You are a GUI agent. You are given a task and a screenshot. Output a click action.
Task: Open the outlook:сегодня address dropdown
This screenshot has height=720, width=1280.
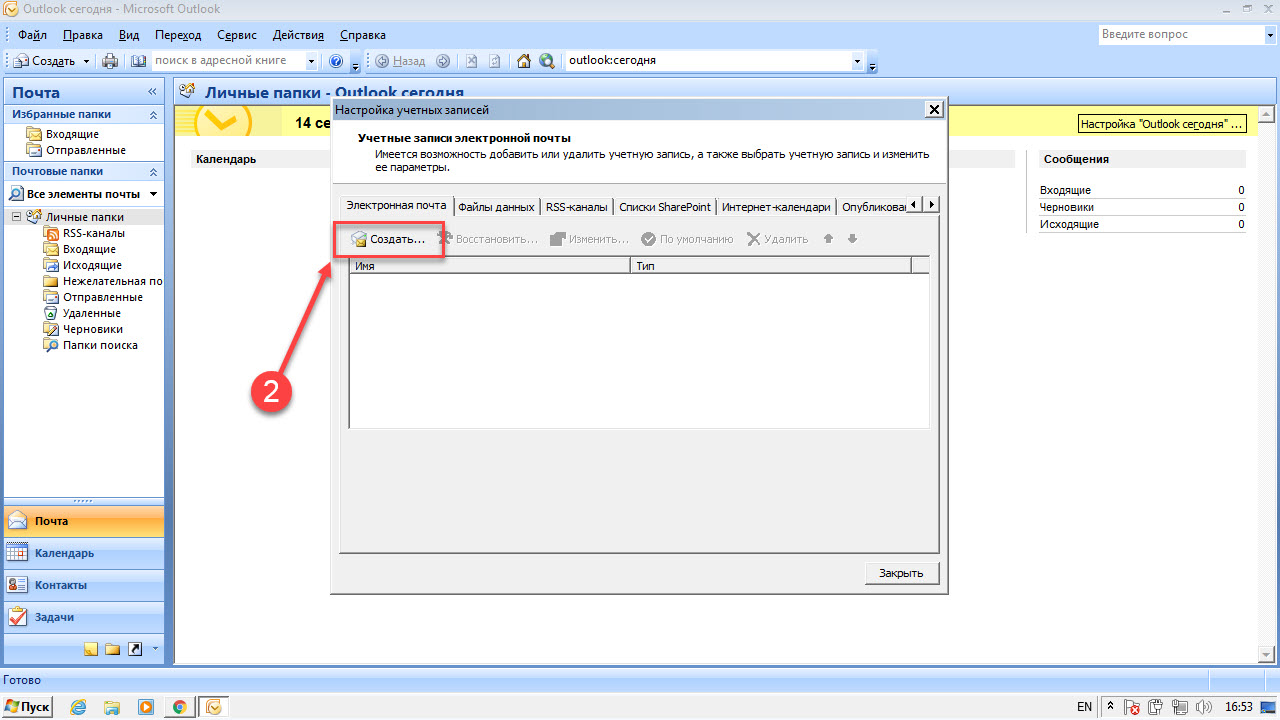pyautogui.click(x=857, y=61)
